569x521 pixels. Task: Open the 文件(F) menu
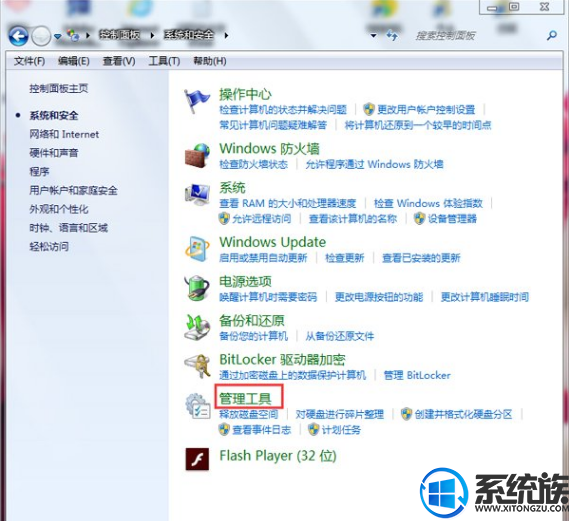[29, 61]
